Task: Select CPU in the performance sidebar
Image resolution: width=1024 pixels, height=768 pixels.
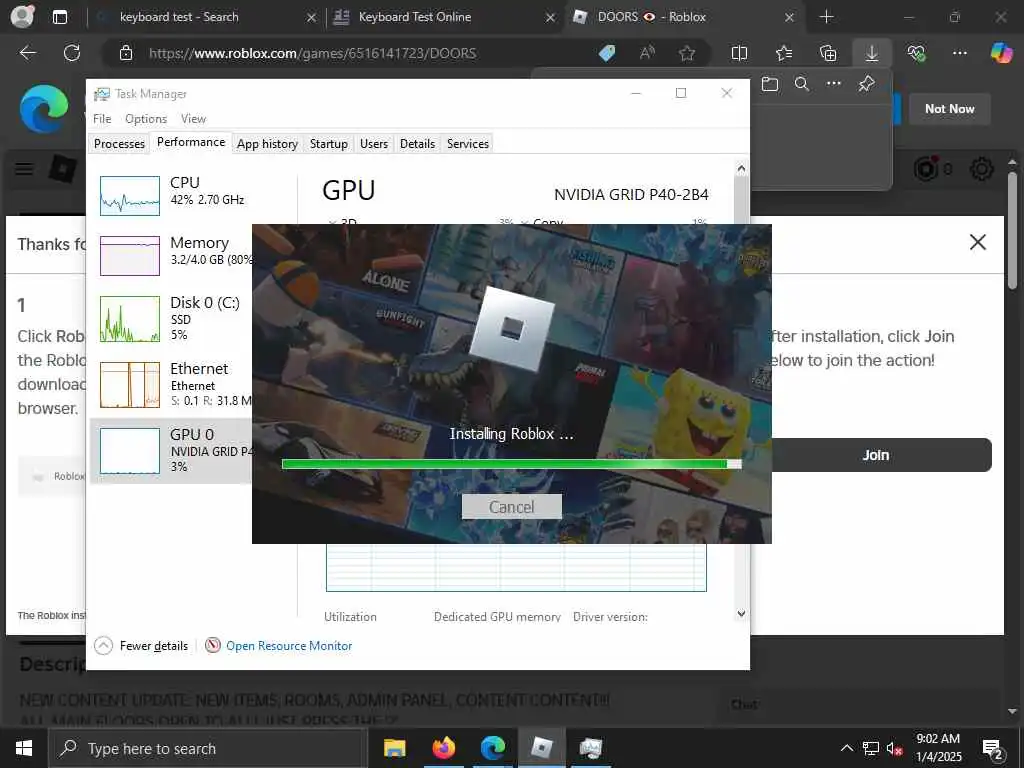Action: [x=171, y=193]
